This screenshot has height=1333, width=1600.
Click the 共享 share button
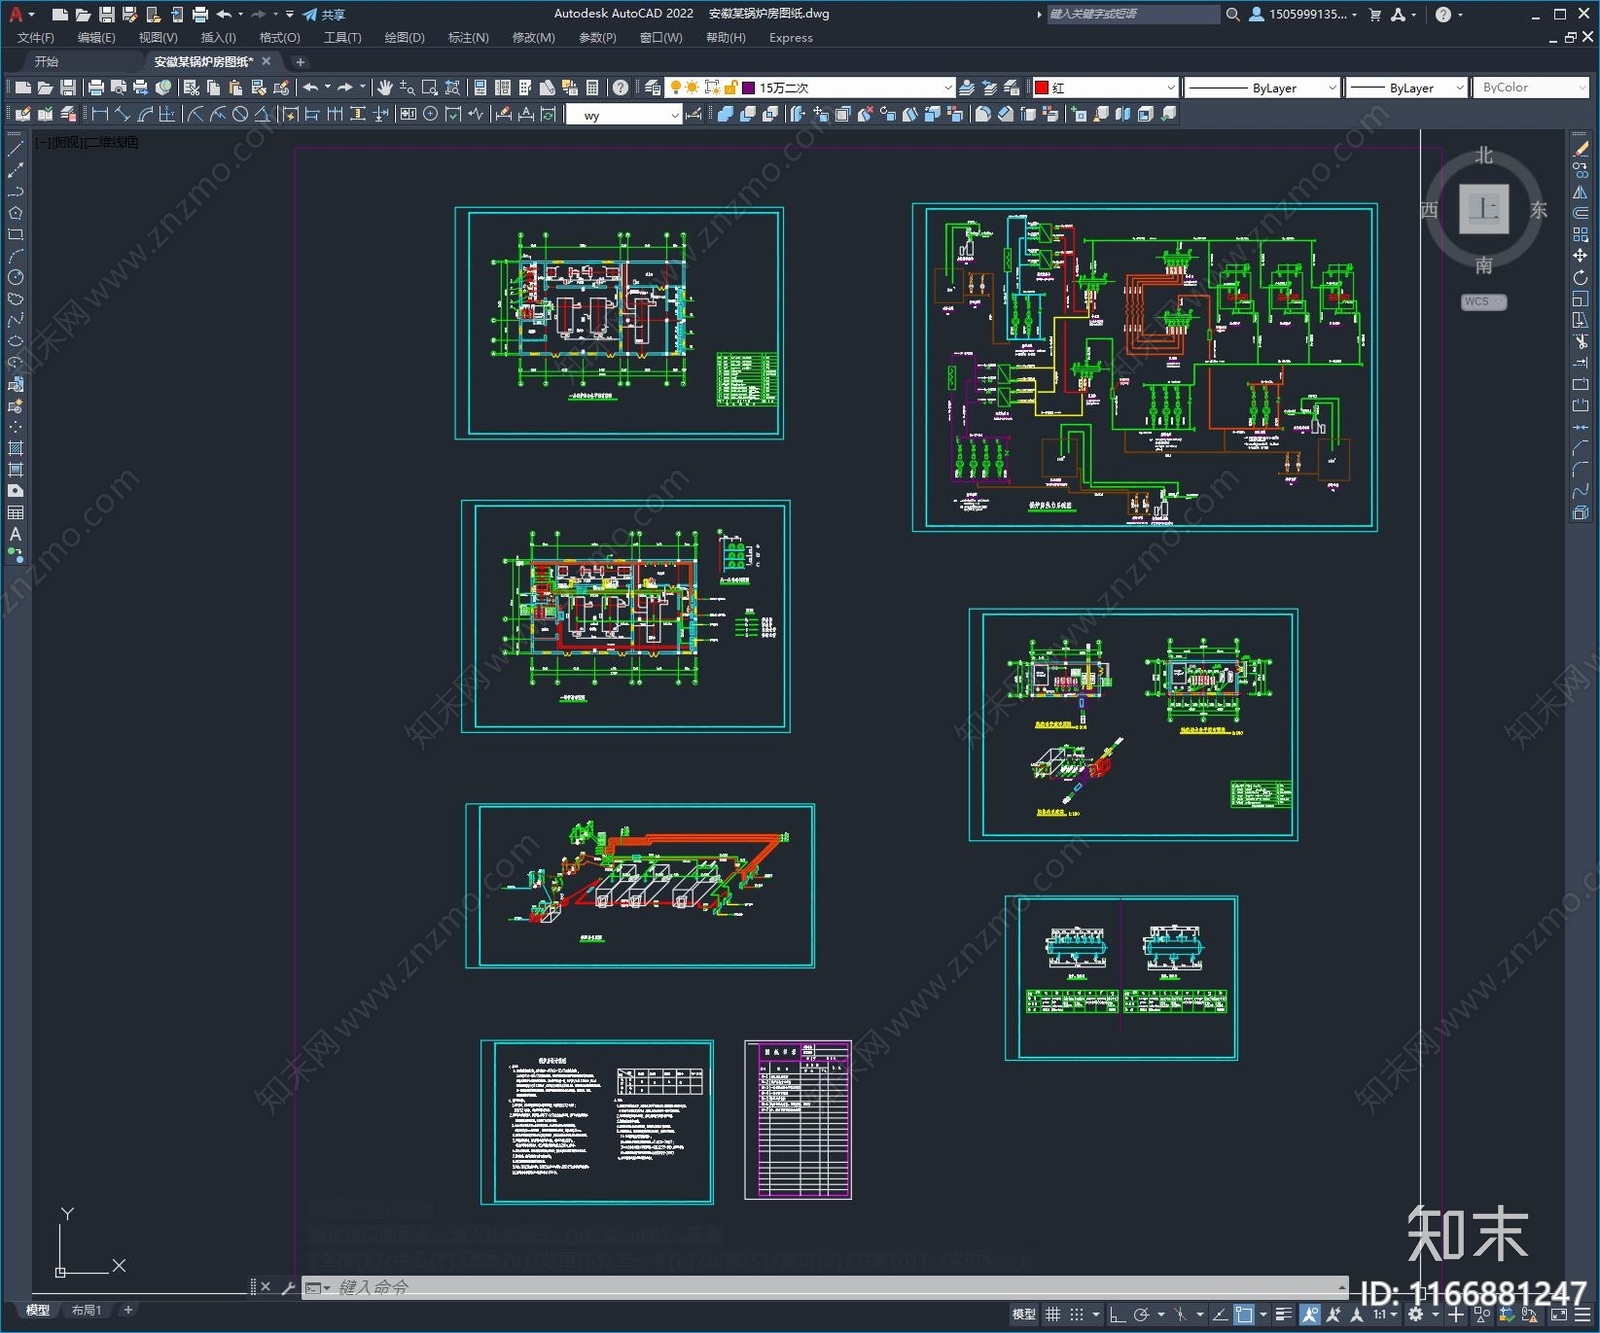tap(325, 14)
